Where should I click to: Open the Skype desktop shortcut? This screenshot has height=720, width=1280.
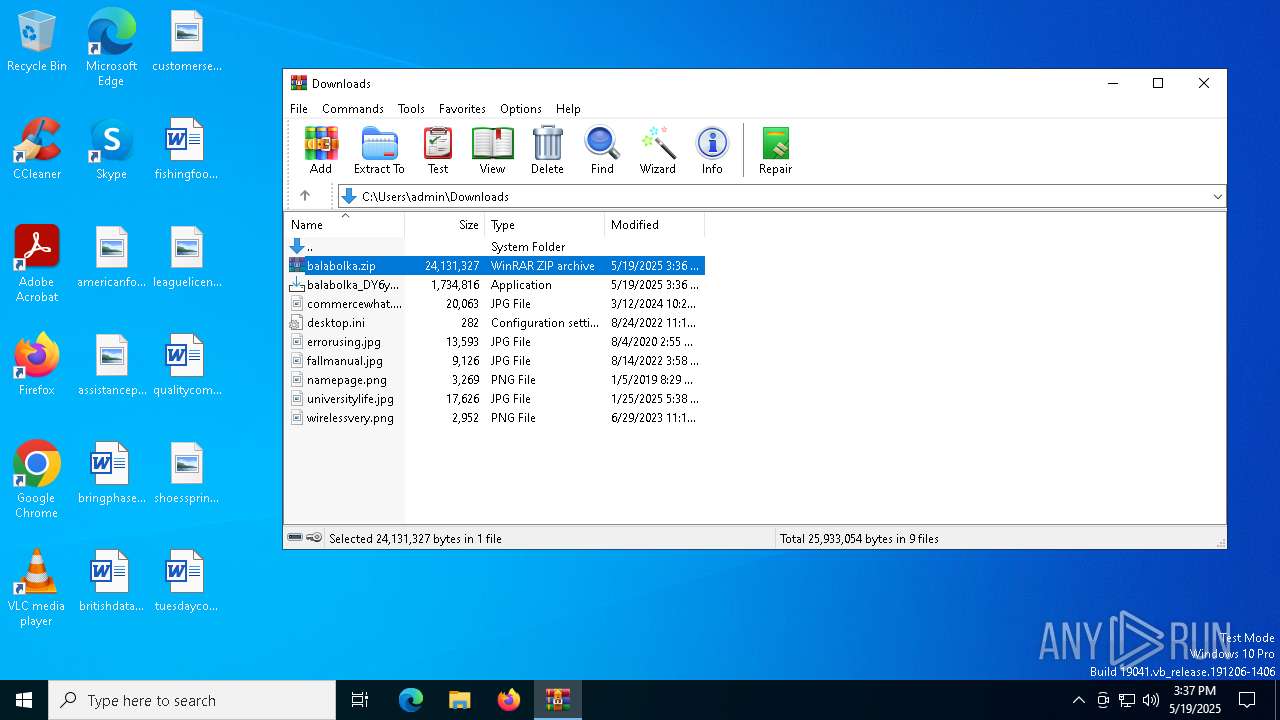click(x=111, y=149)
